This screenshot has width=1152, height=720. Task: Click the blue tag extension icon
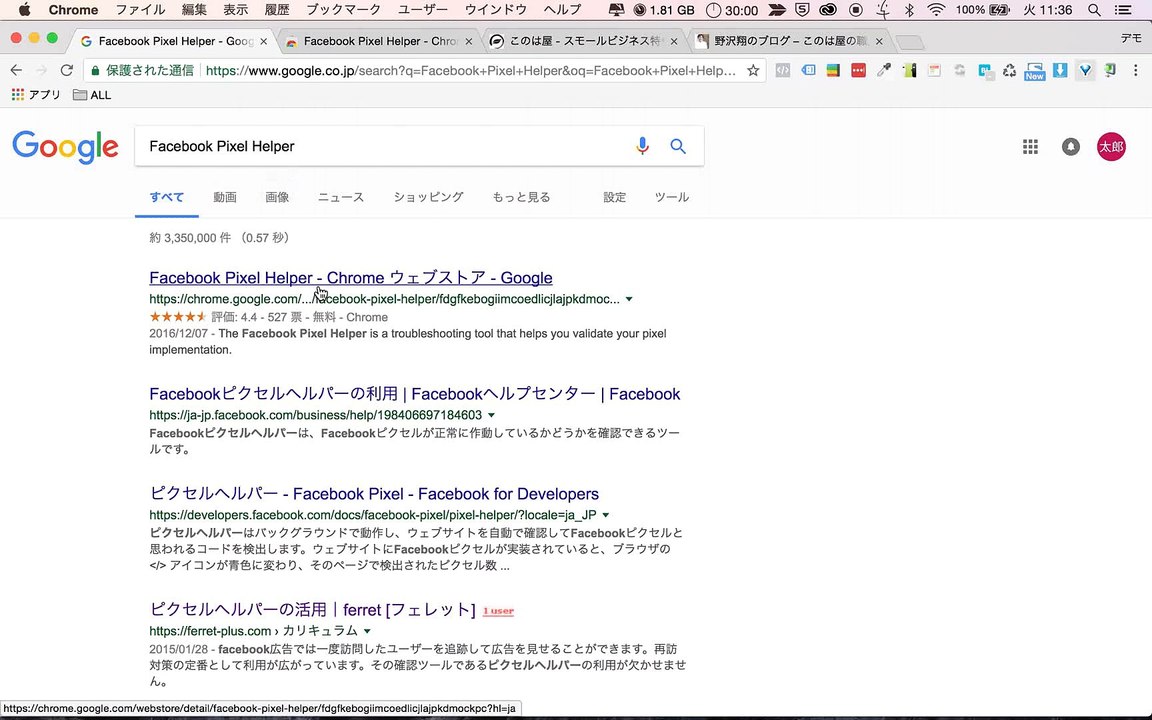808,71
